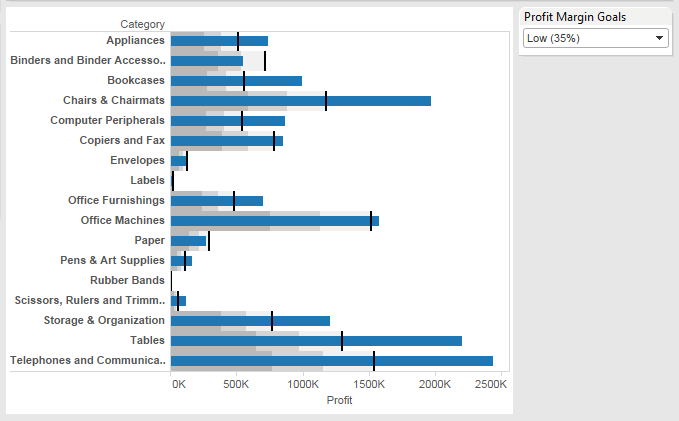Select the Rubber Bands category label
This screenshot has width=679, height=421.
pyautogui.click(x=127, y=280)
